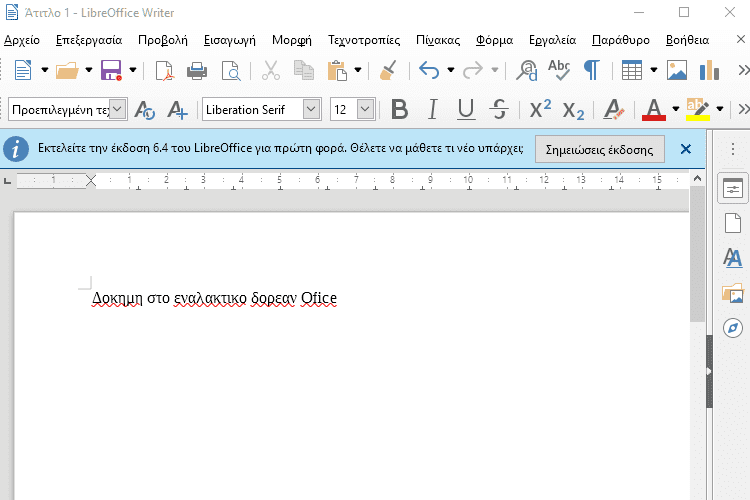Open Find and Replace icon

click(x=527, y=70)
